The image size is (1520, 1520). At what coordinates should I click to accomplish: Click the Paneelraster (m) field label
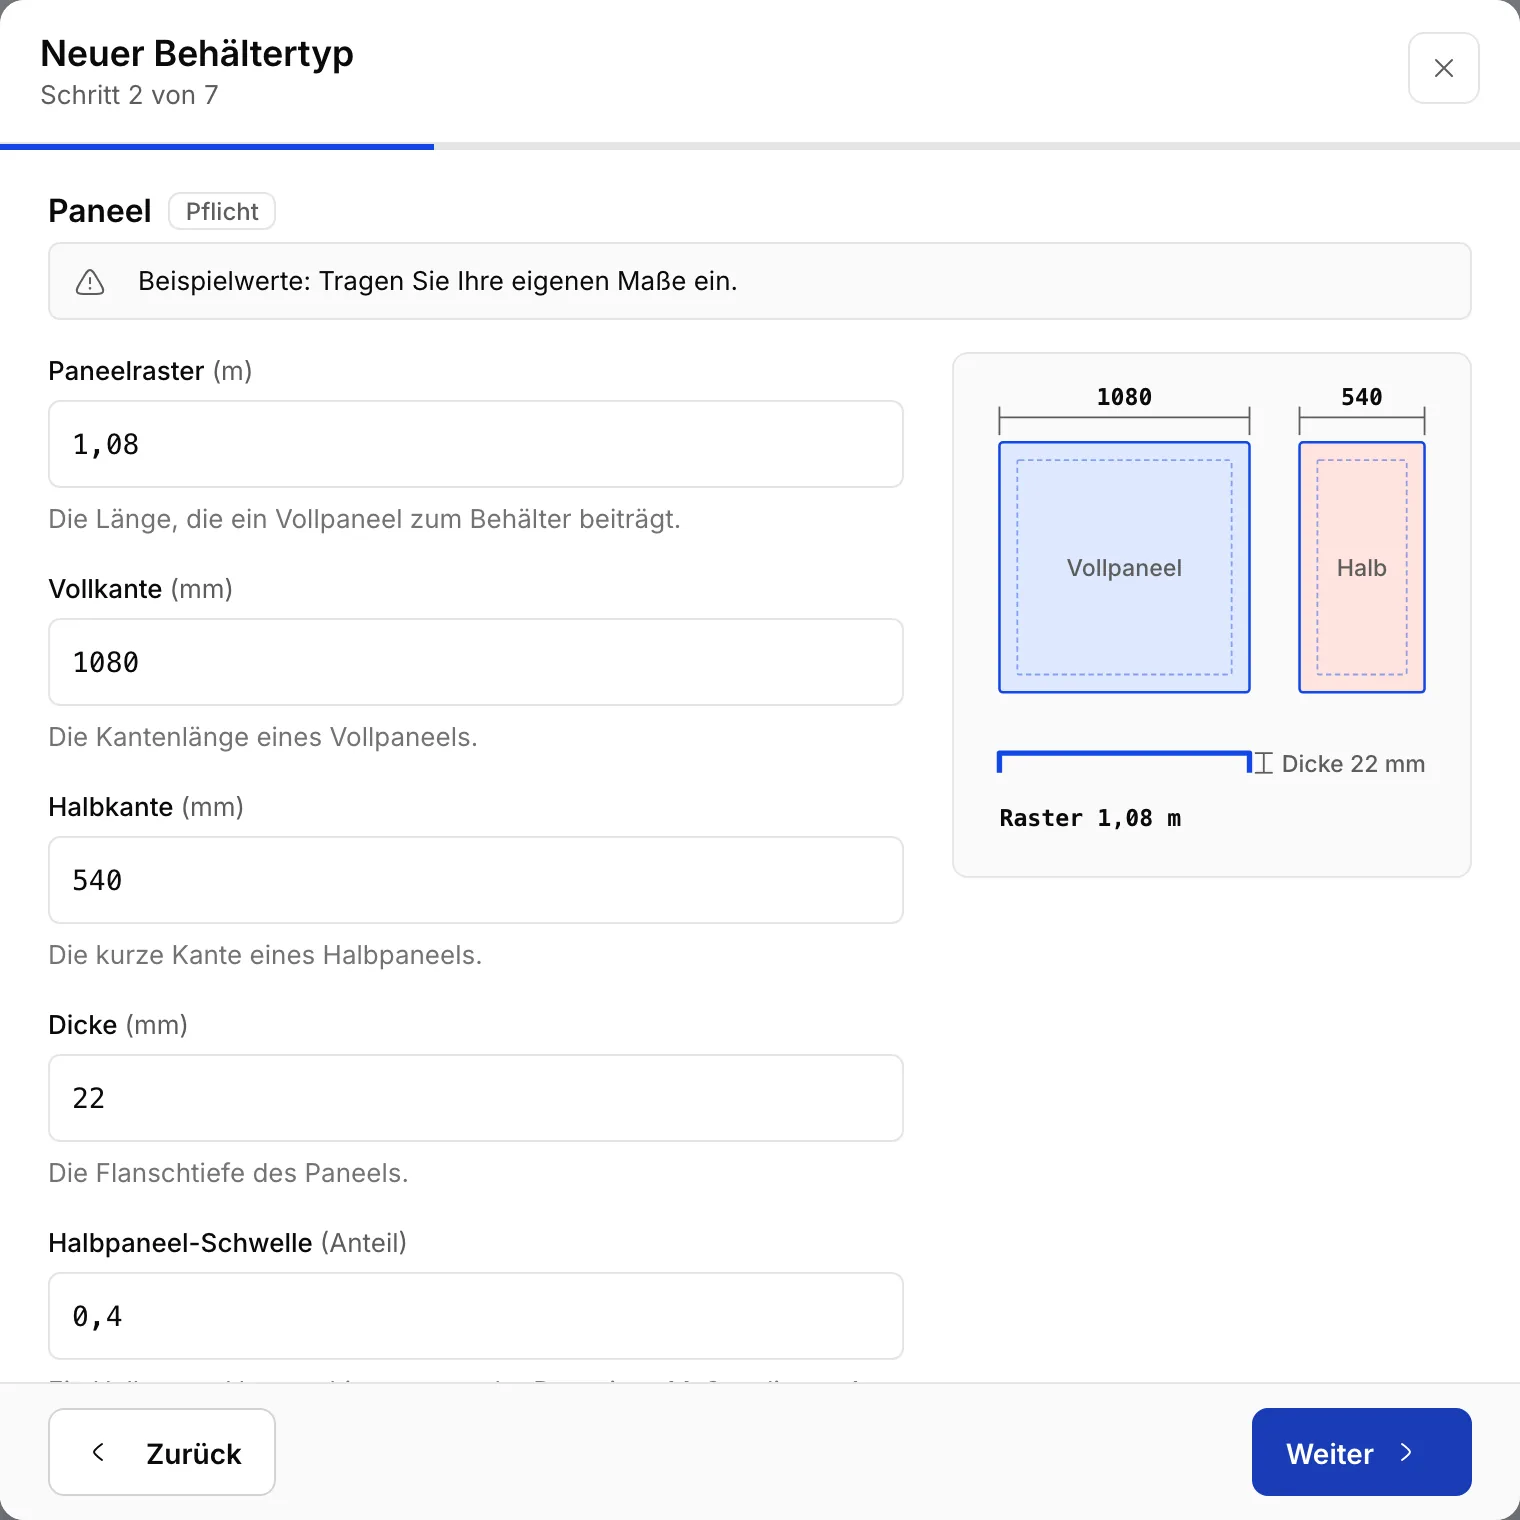coord(150,371)
